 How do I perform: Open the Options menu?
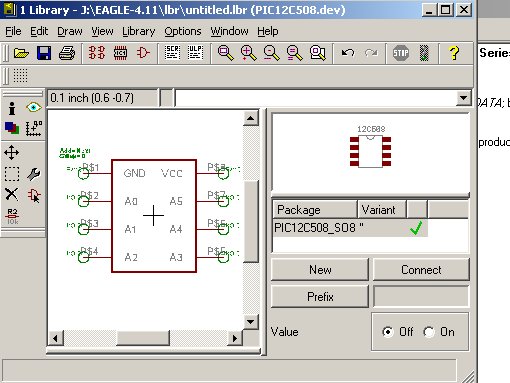click(183, 31)
